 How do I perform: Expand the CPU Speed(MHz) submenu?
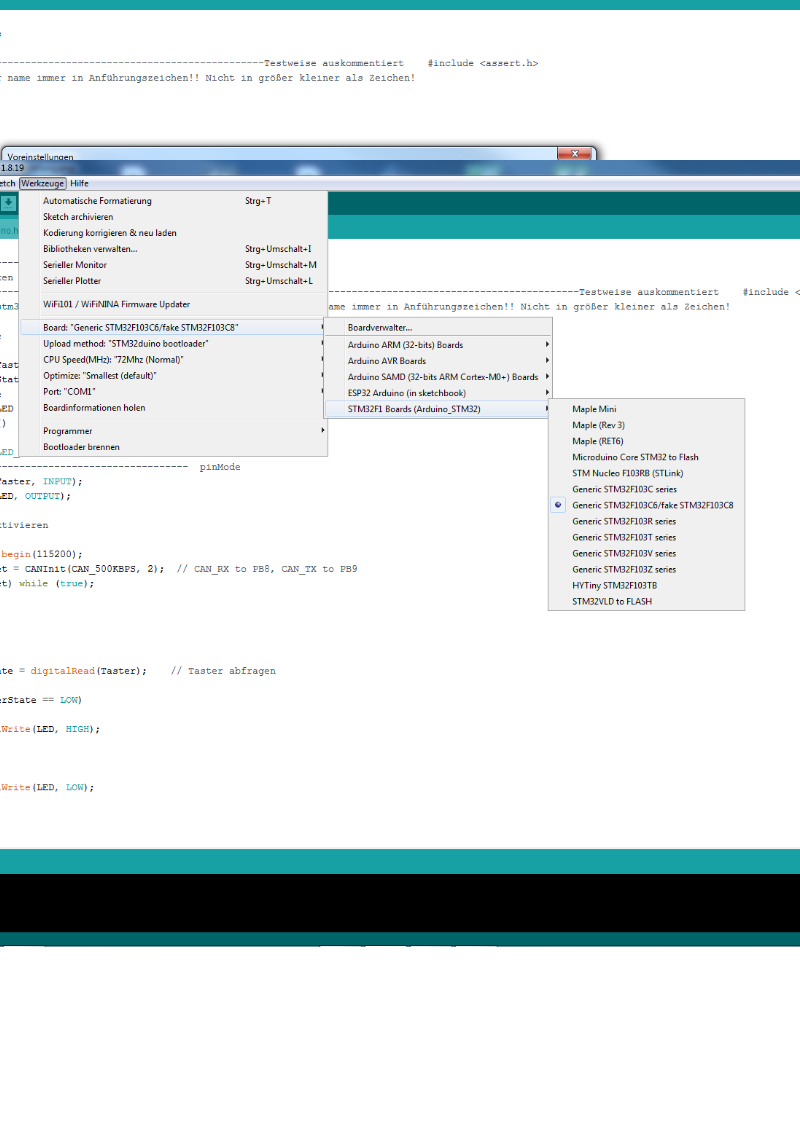pos(173,360)
